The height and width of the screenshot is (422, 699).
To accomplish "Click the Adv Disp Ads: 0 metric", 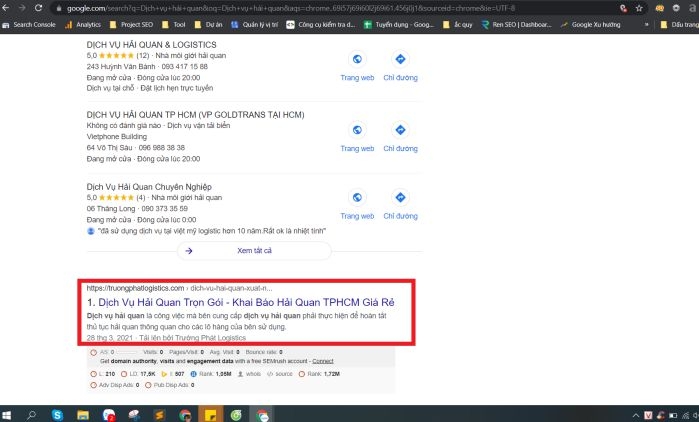I will (x=115, y=385).
